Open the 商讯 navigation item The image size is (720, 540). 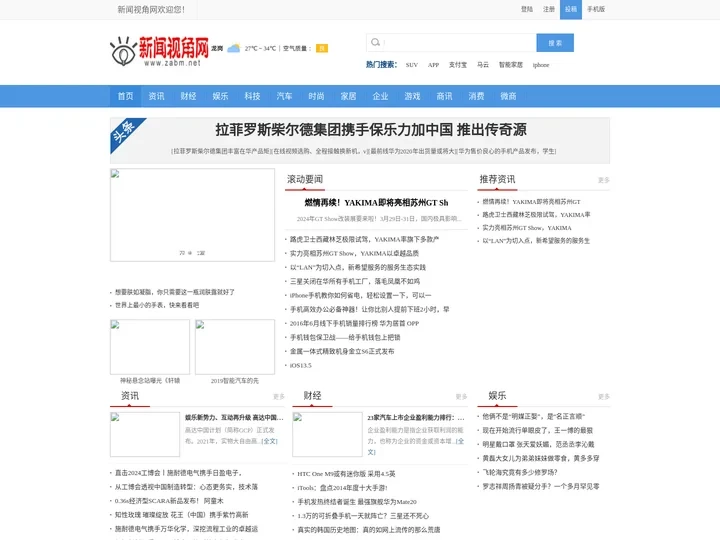[444, 96]
